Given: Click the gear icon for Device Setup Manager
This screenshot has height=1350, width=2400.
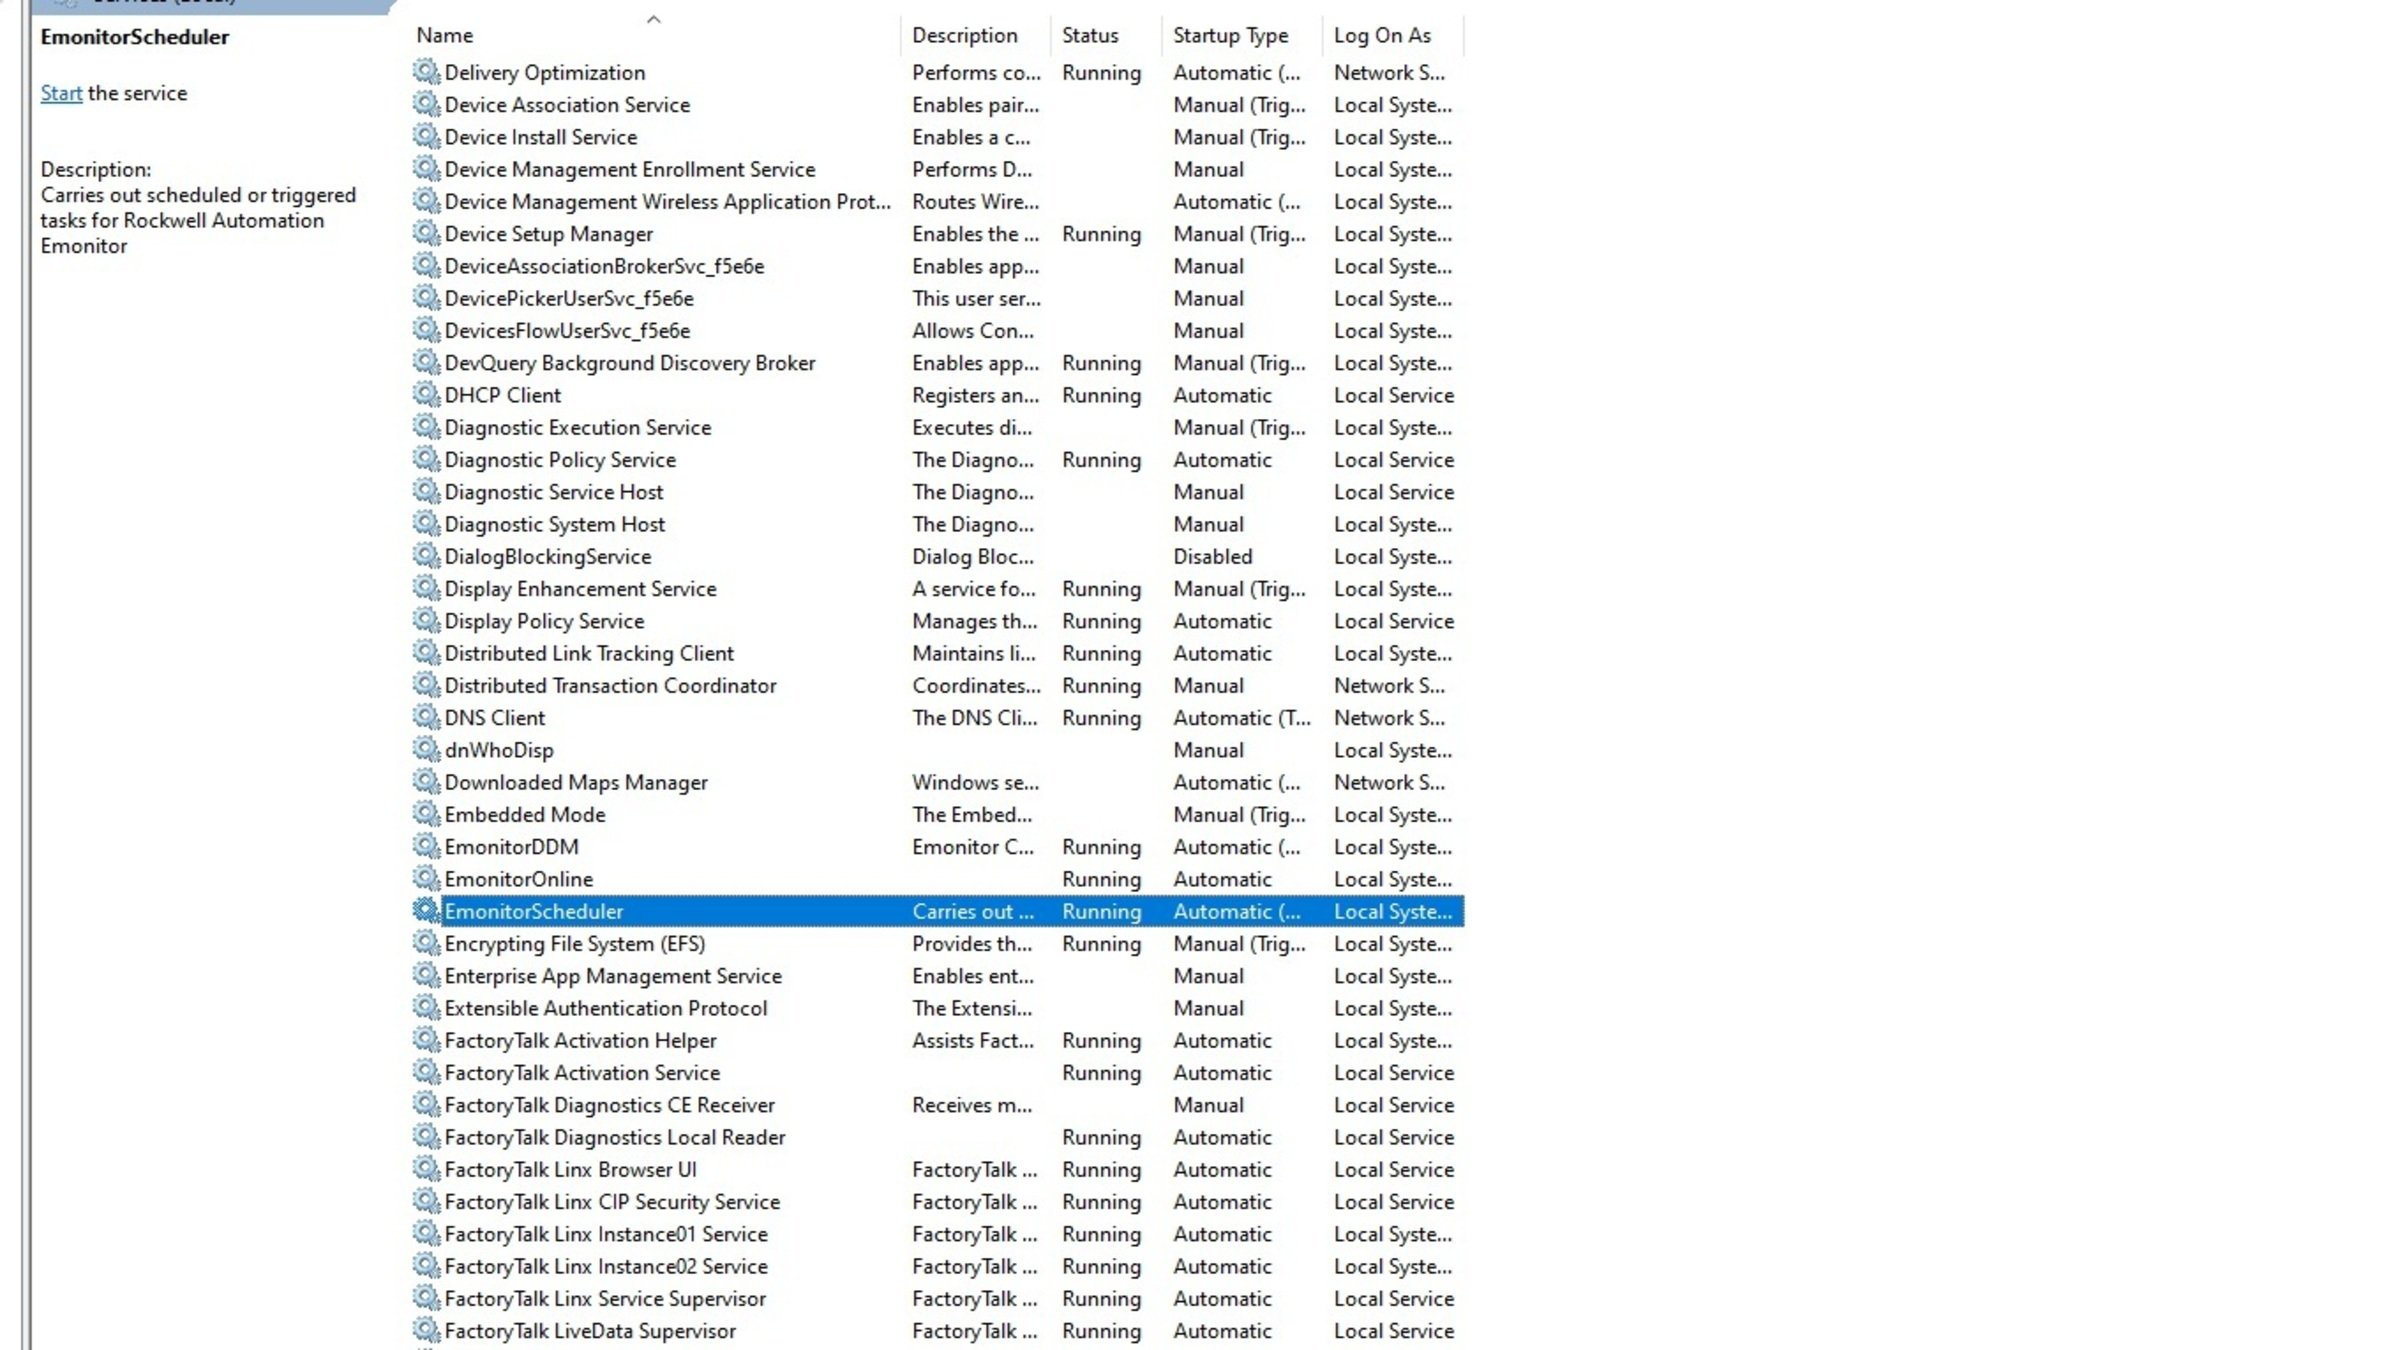Looking at the screenshot, I should point(426,233).
